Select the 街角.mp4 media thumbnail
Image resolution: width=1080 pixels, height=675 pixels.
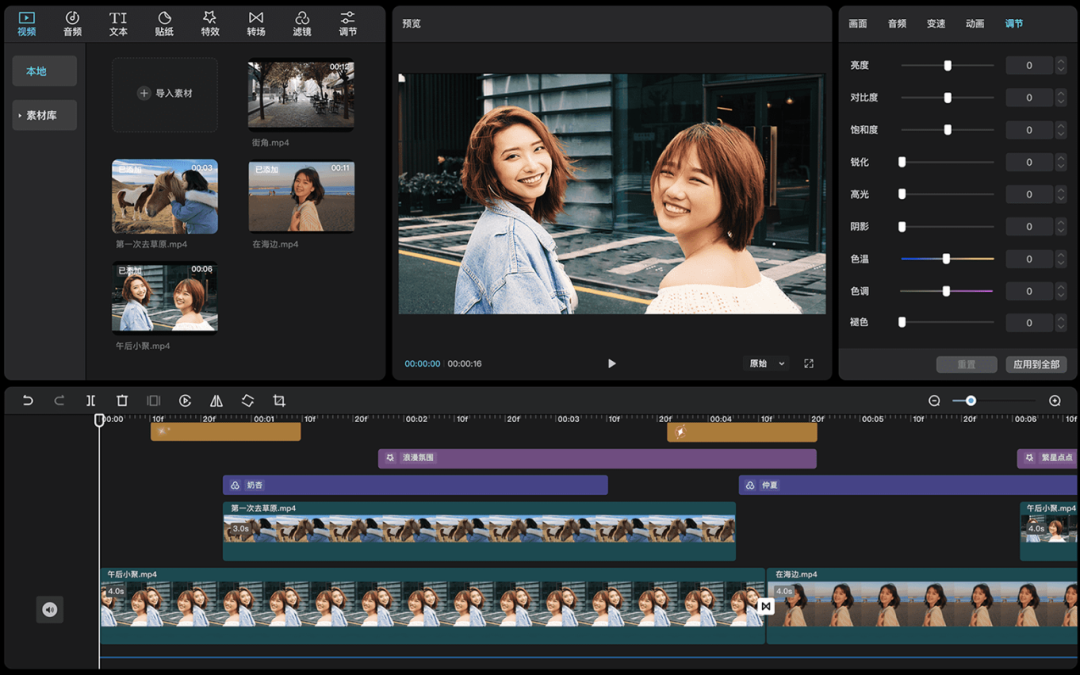301,94
